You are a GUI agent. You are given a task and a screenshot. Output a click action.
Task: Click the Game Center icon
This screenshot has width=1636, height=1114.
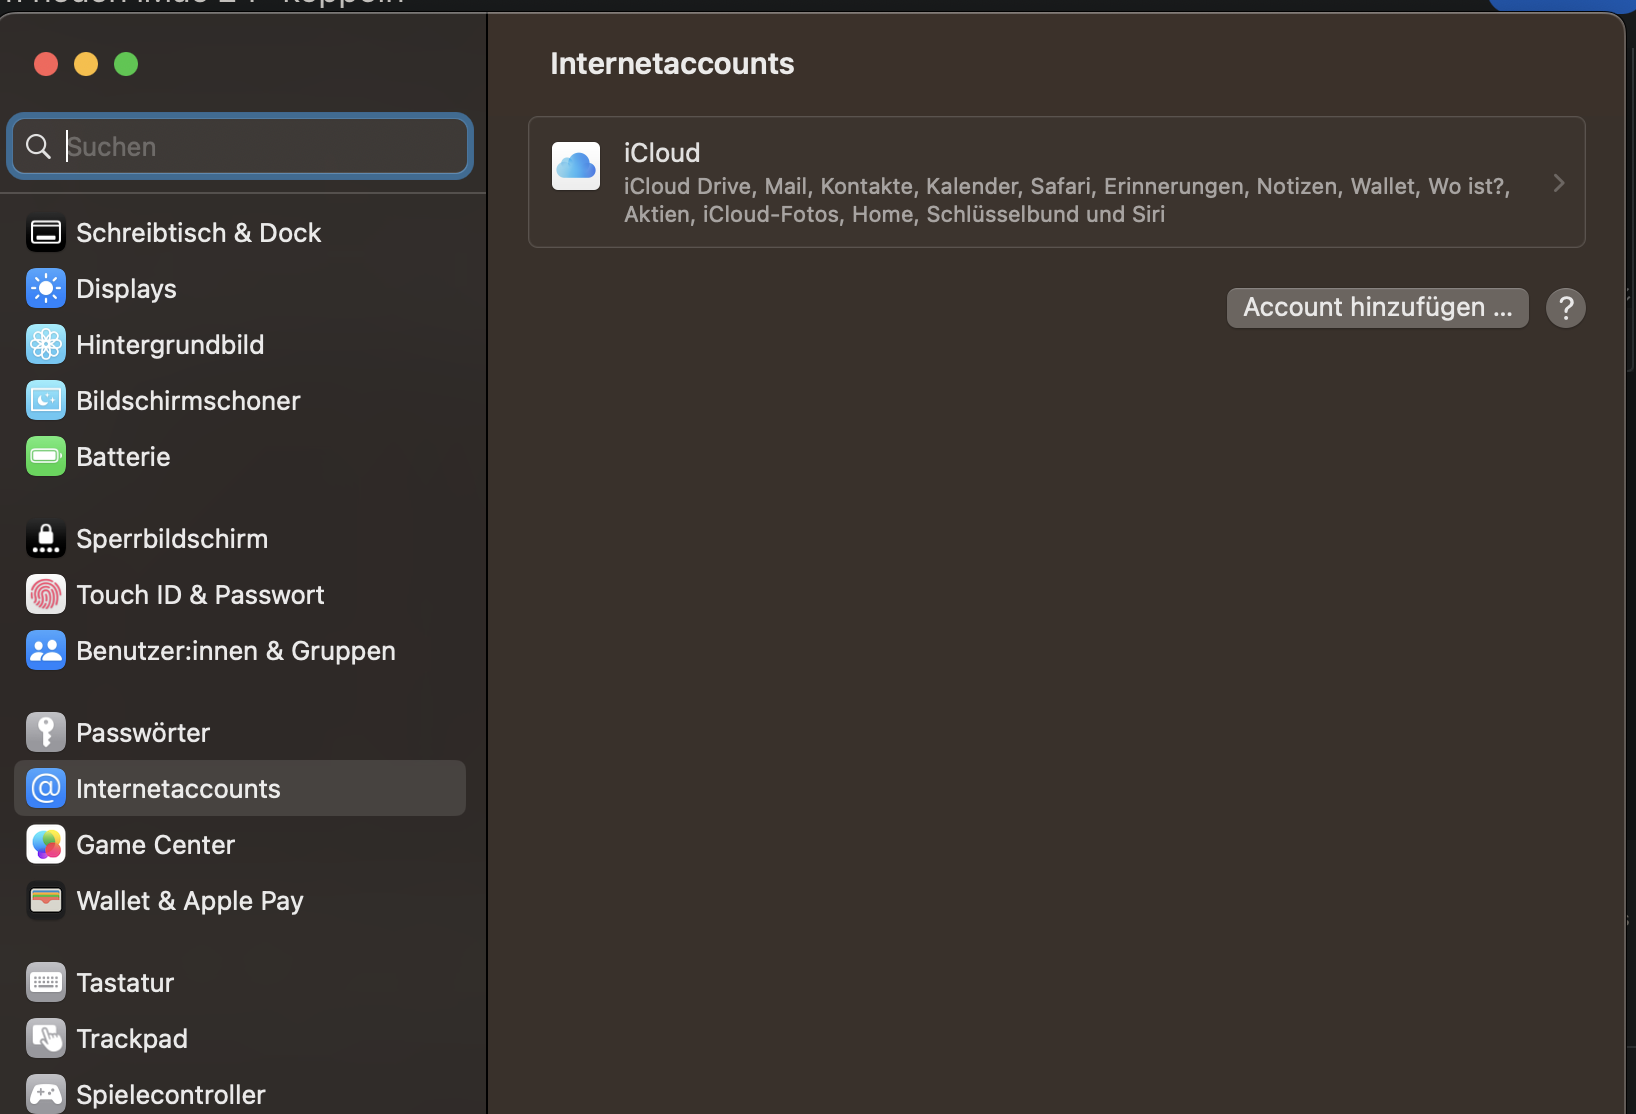click(46, 845)
